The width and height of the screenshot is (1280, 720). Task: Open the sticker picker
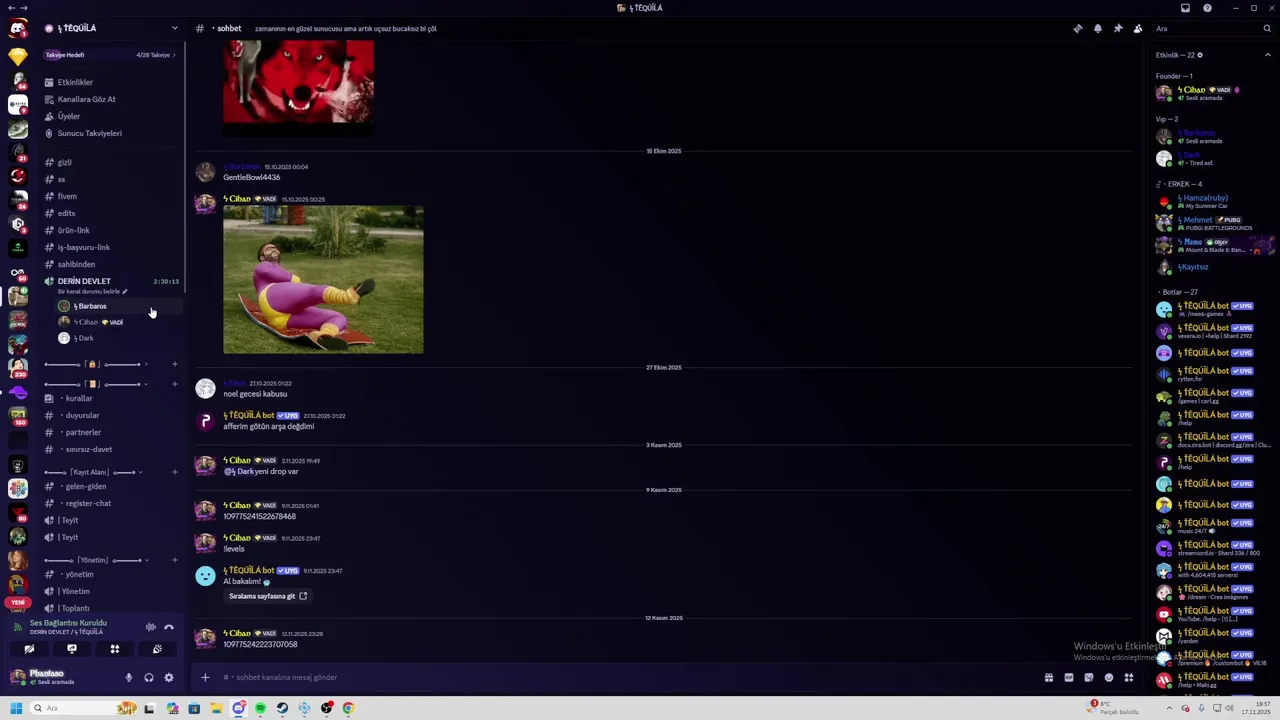coord(1088,677)
